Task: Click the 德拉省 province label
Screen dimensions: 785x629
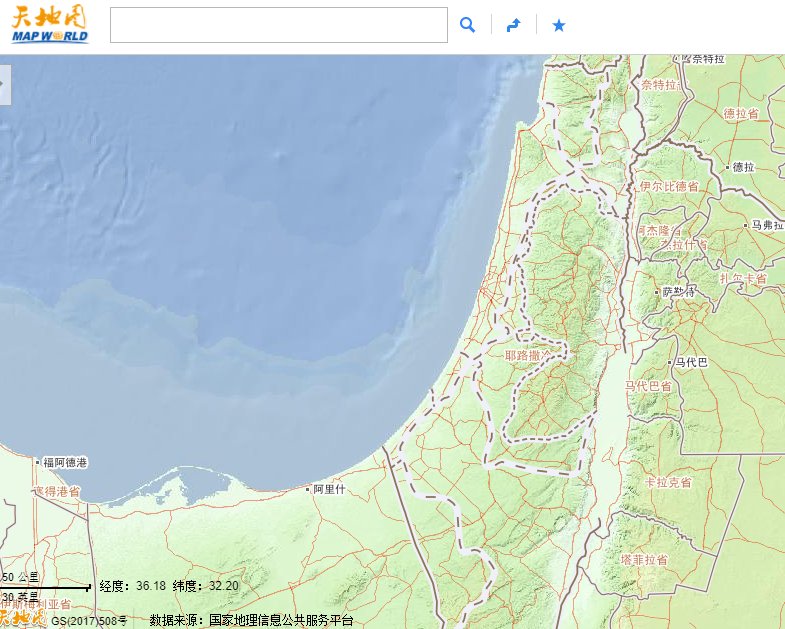Action: (x=741, y=114)
